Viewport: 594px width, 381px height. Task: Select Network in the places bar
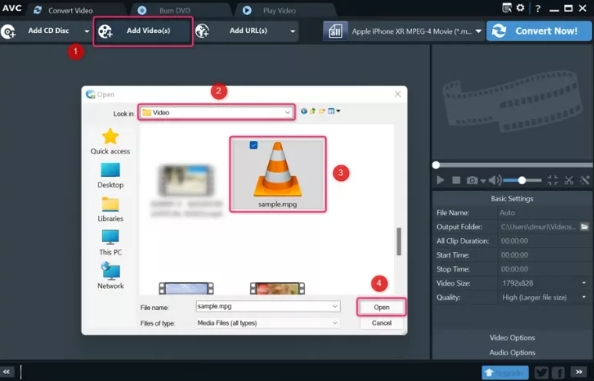click(x=110, y=276)
